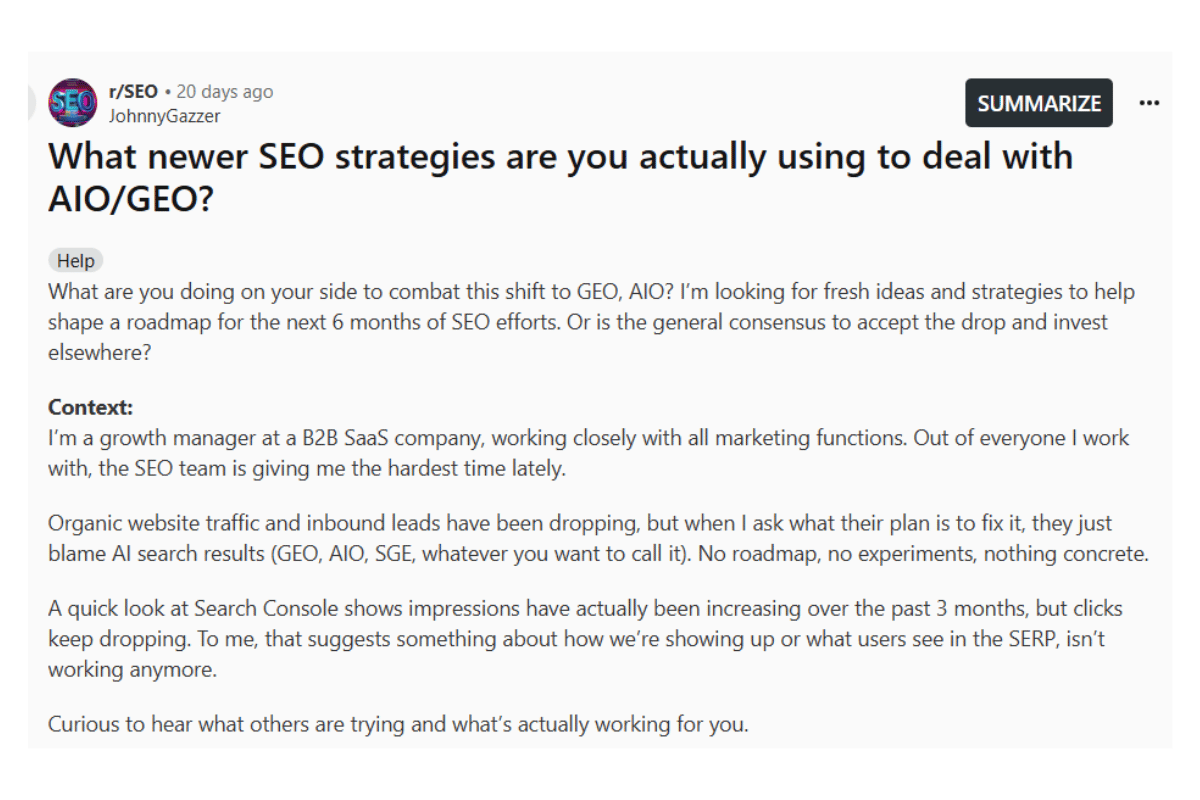1200x800 pixels.
Task: Click the SUMMARIZE button
Action: pyautogui.click(x=1039, y=103)
